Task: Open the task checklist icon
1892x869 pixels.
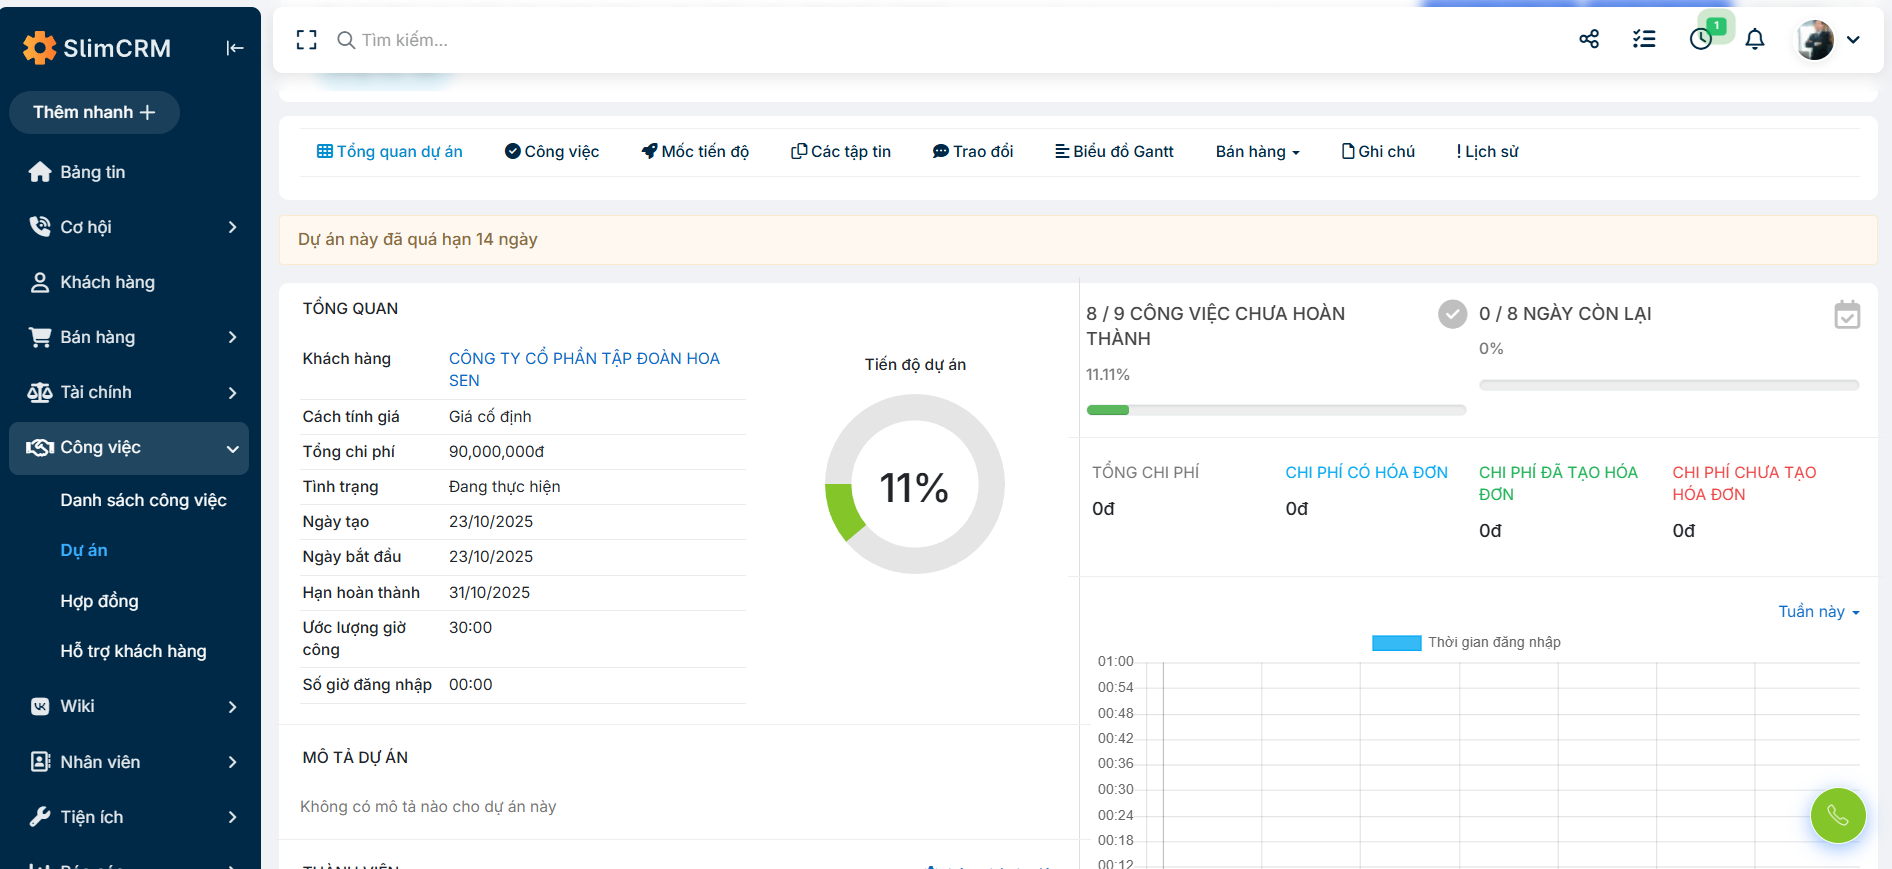Action: click(1644, 39)
